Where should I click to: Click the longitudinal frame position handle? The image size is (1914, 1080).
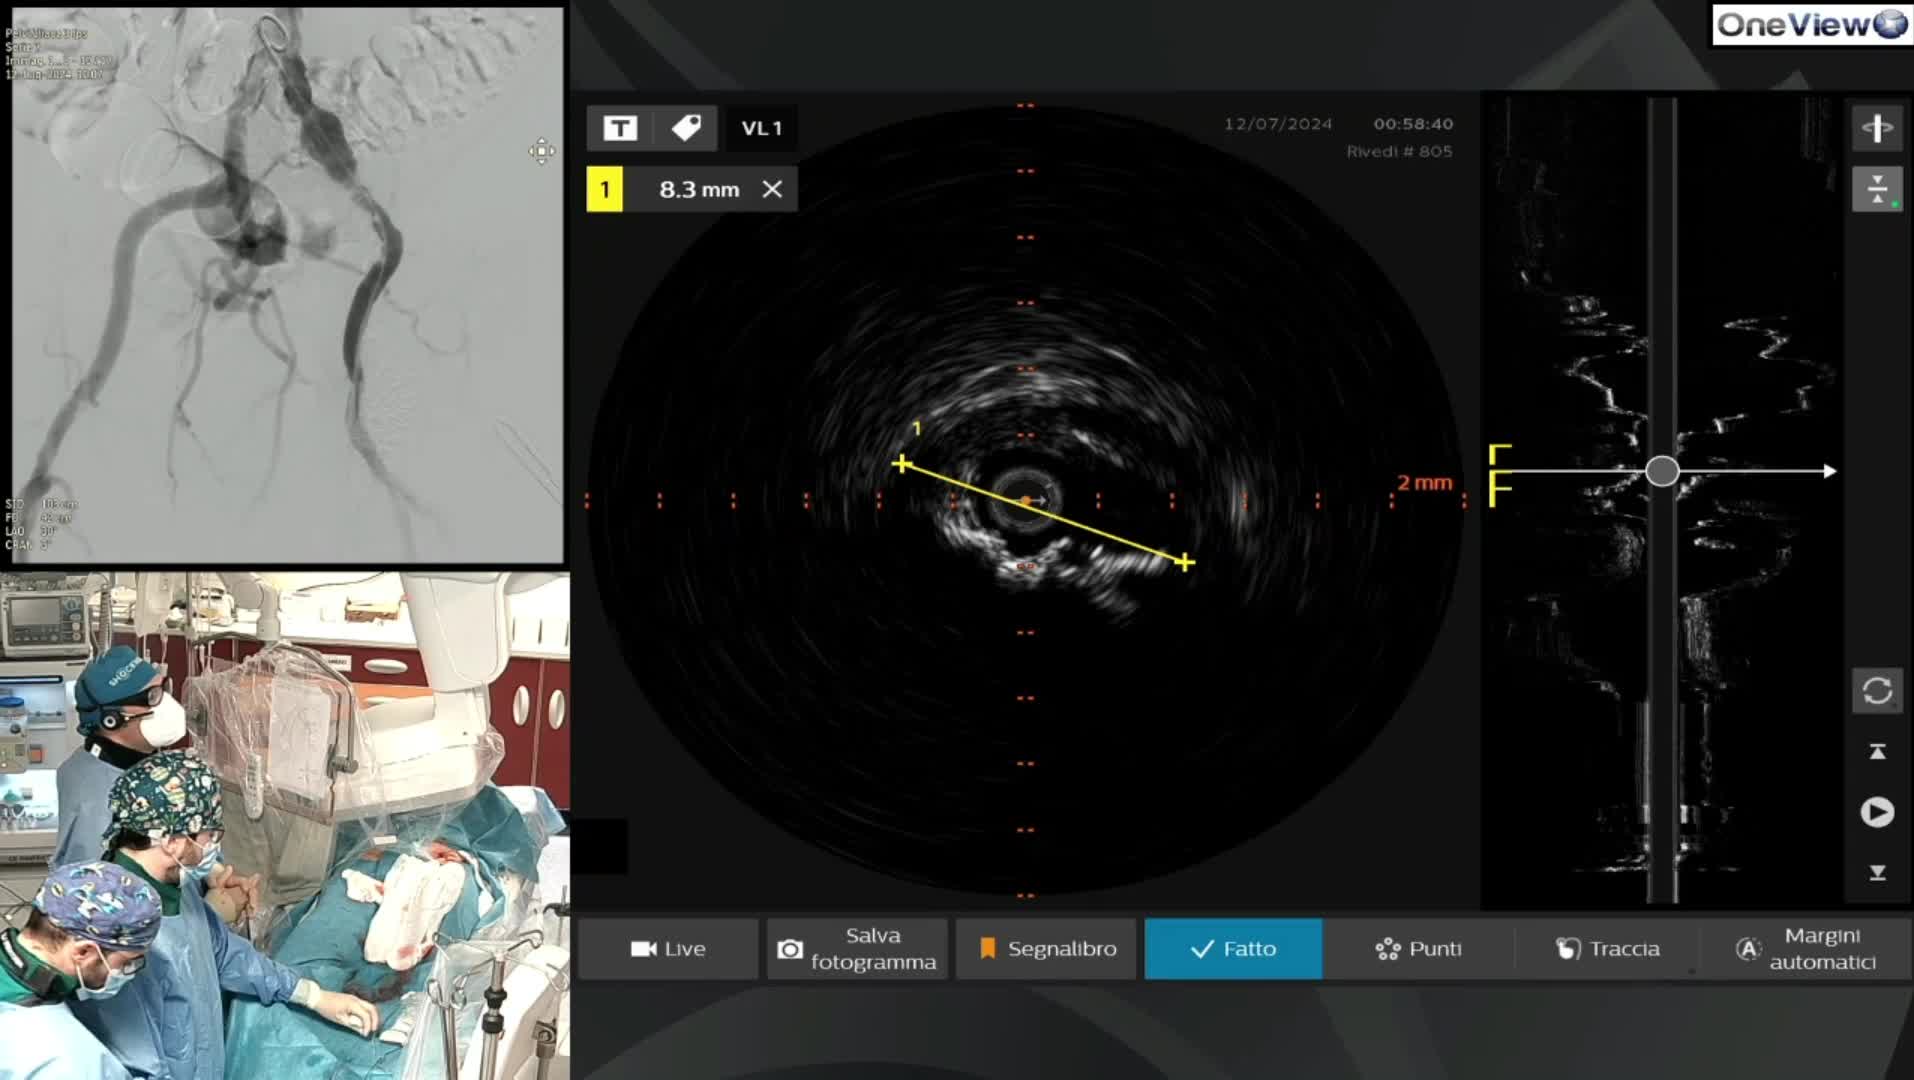click(1662, 471)
